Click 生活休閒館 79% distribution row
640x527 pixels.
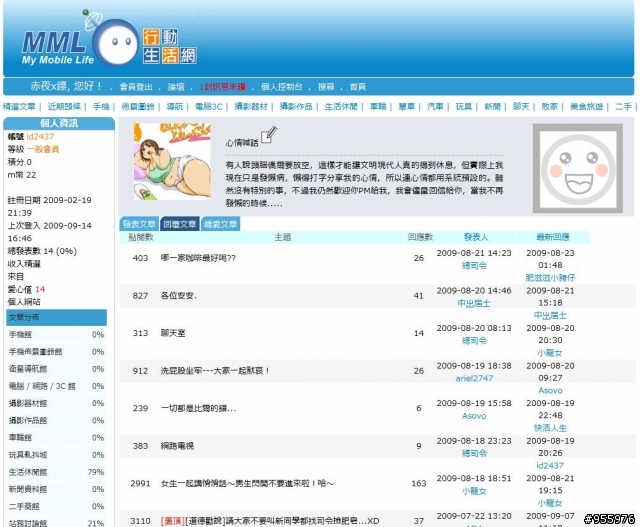pos(56,472)
